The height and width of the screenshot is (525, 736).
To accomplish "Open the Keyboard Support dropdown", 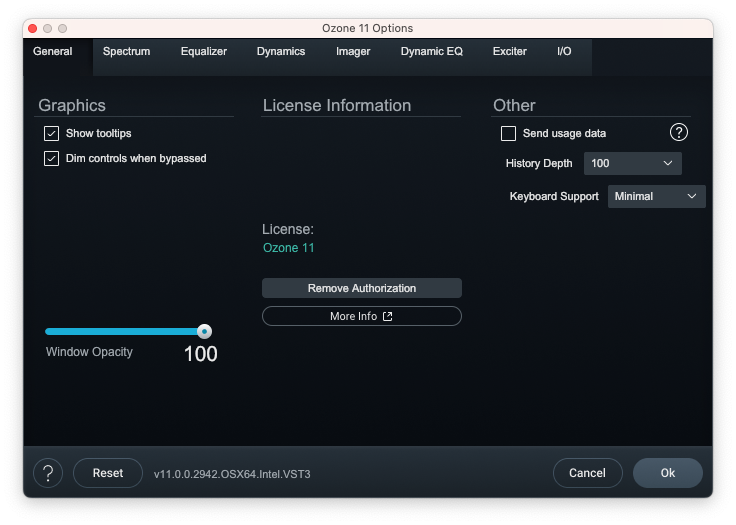I will pyautogui.click(x=656, y=196).
